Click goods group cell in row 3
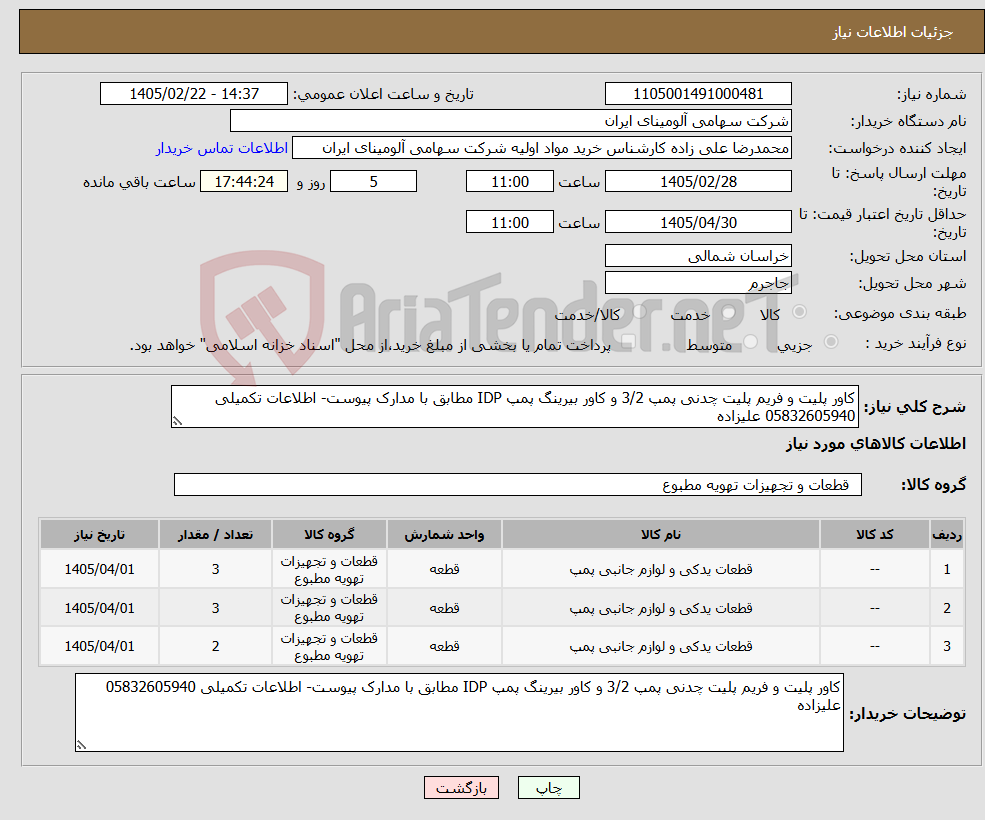The image size is (985, 820). (329, 646)
